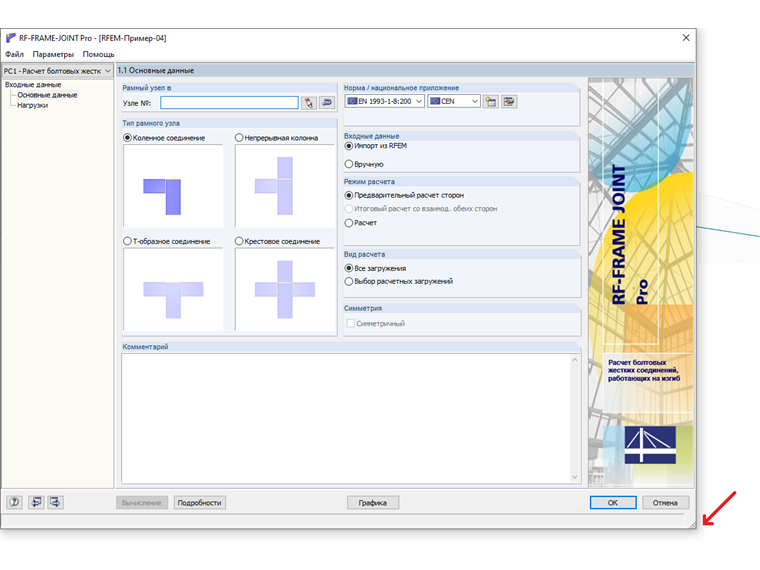Click the Графика button
Screen dimensions: 760x570
click(x=373, y=503)
